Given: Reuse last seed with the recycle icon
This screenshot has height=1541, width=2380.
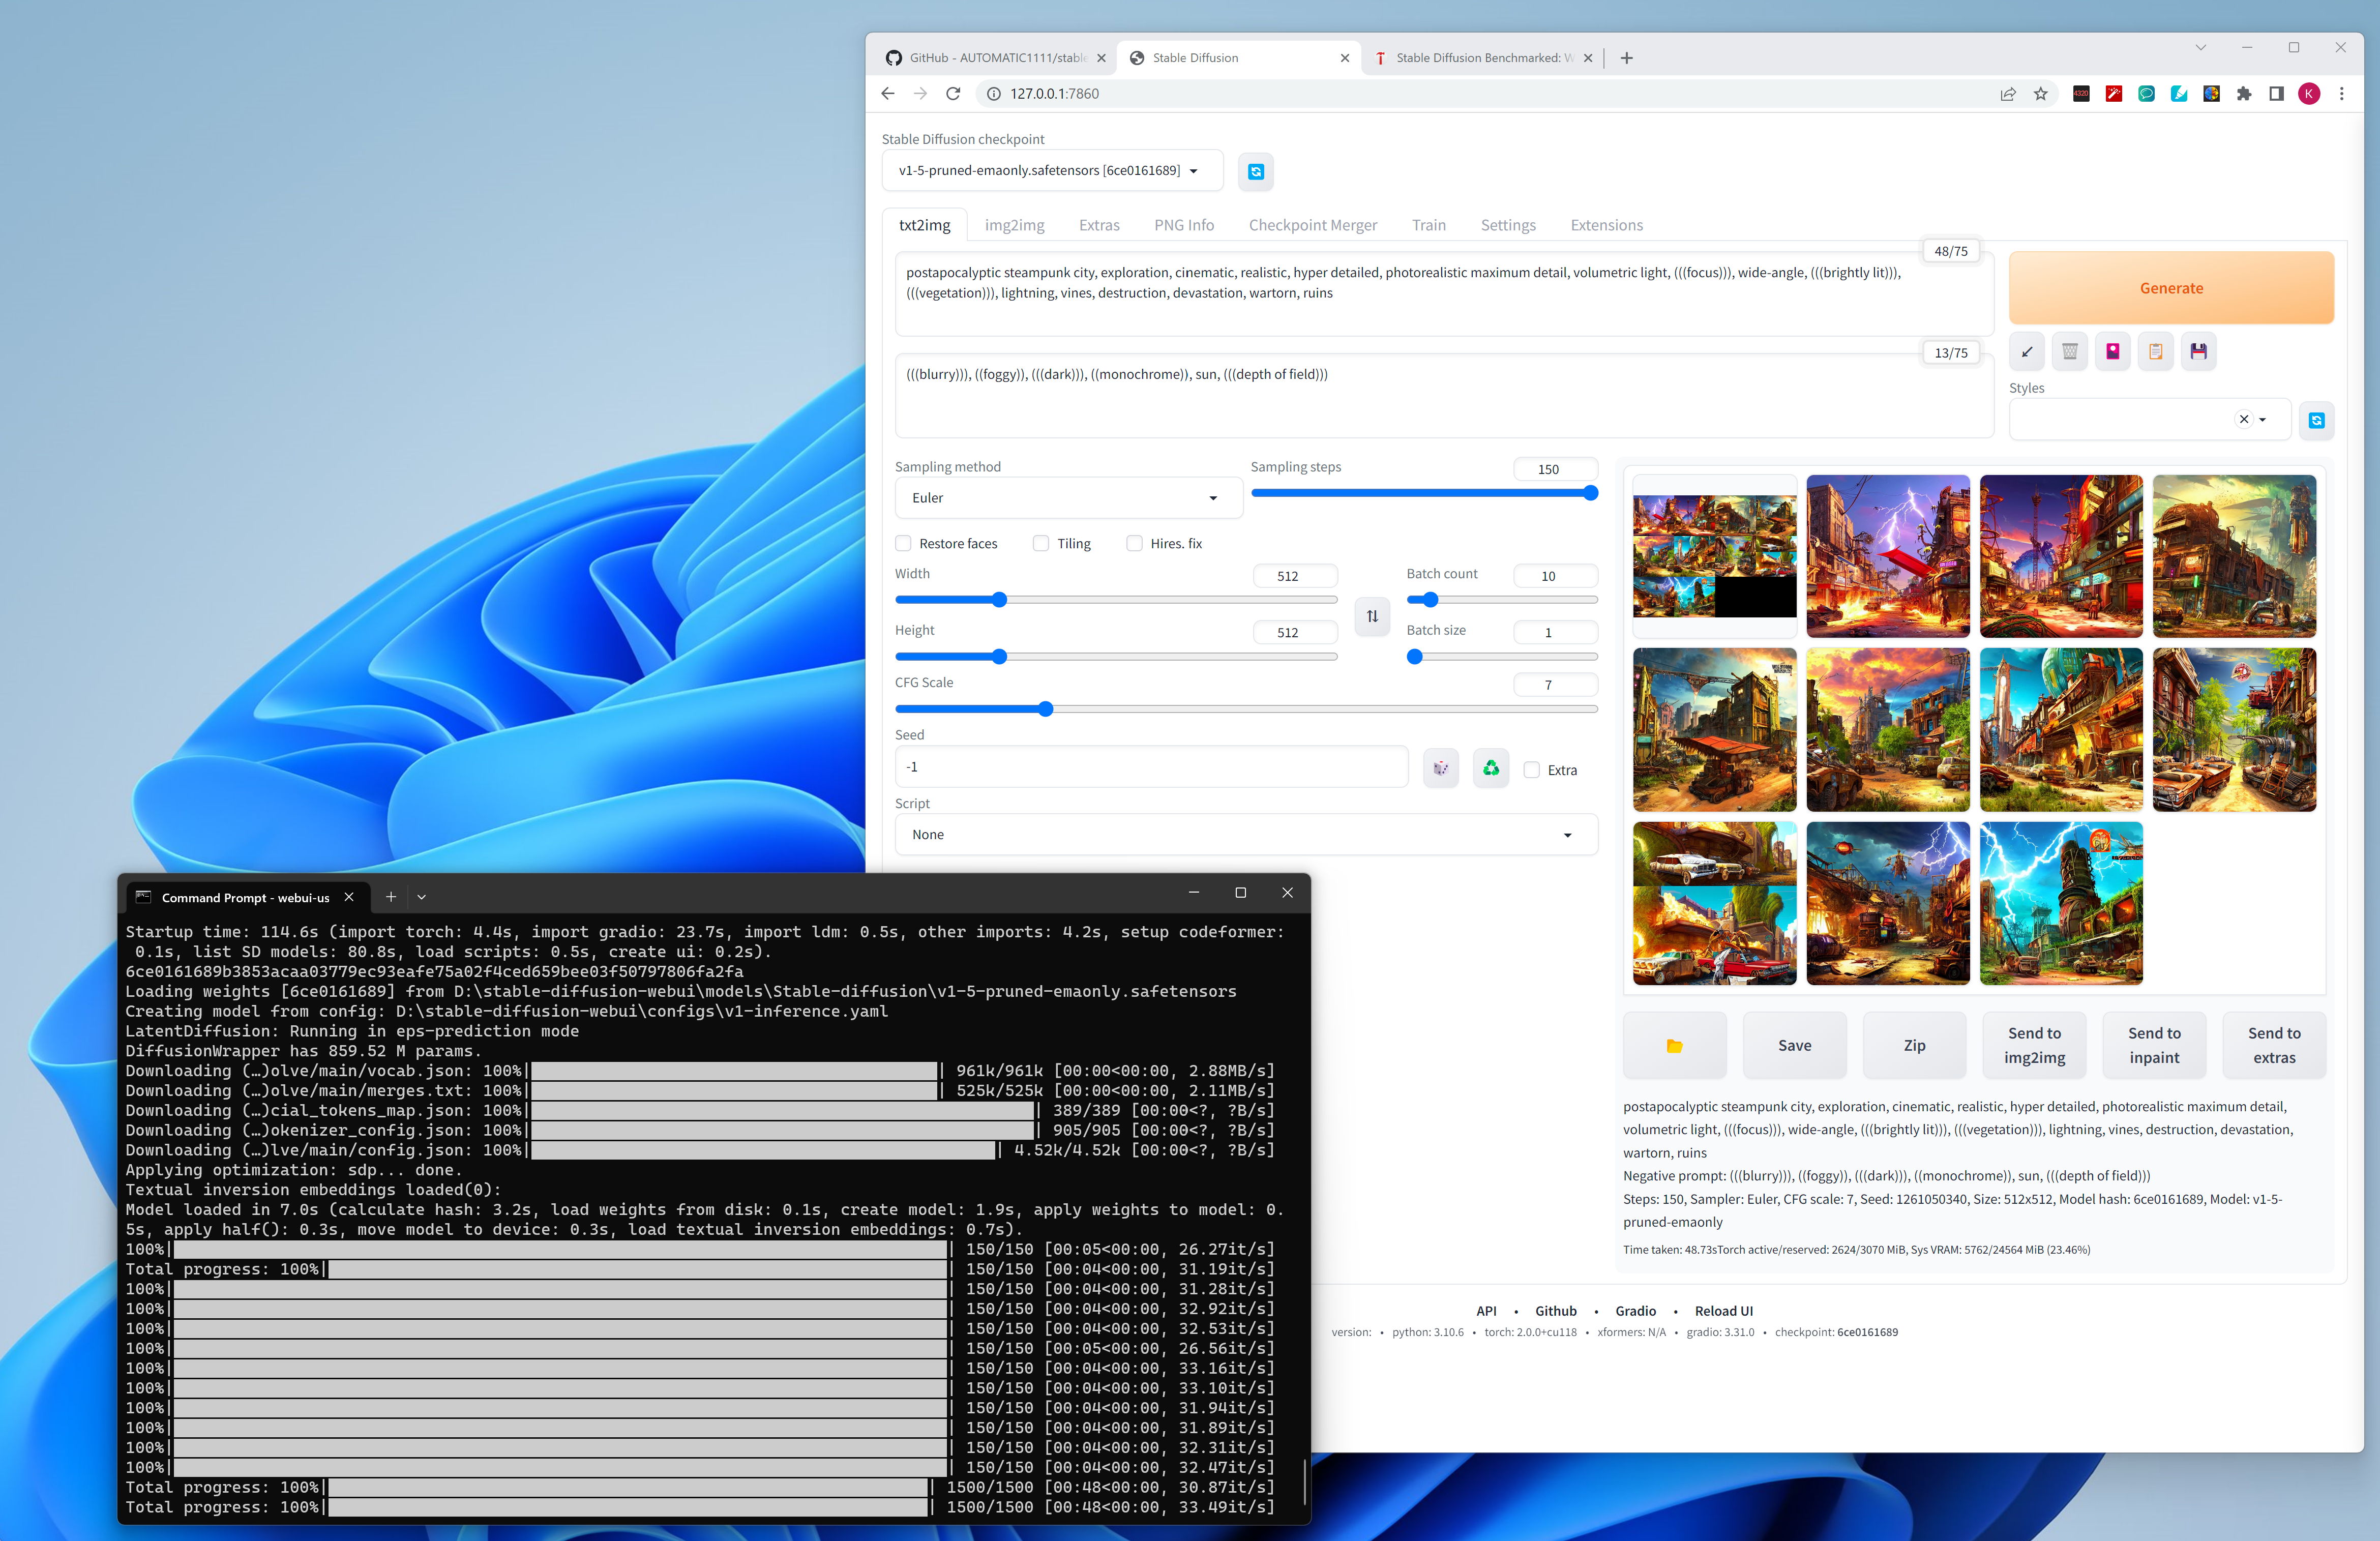Looking at the screenshot, I should (x=1490, y=768).
